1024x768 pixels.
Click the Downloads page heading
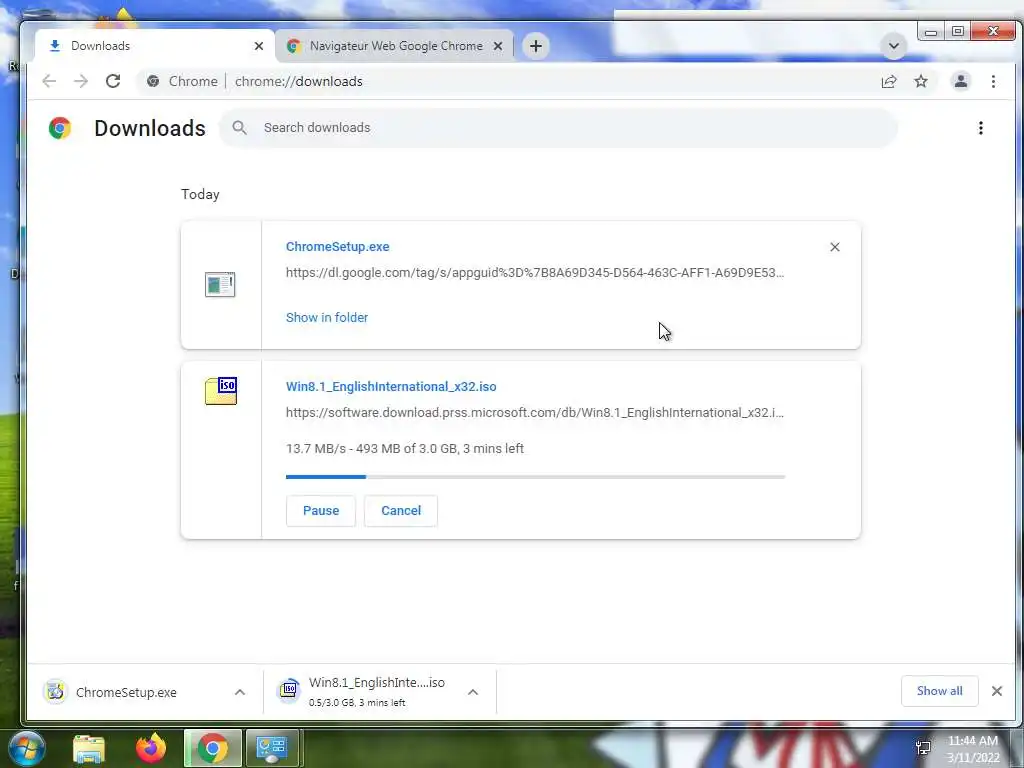click(x=150, y=128)
